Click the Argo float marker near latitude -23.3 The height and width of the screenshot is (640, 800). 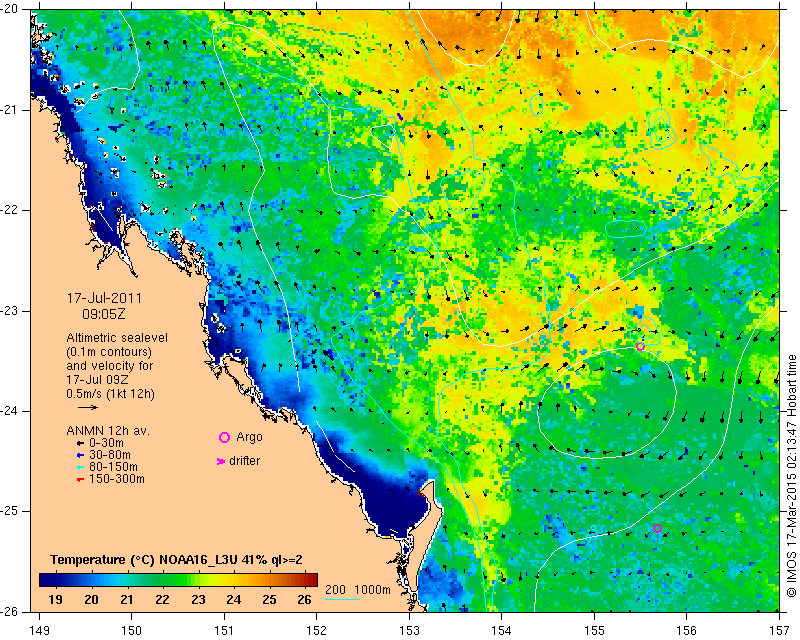[x=640, y=347]
